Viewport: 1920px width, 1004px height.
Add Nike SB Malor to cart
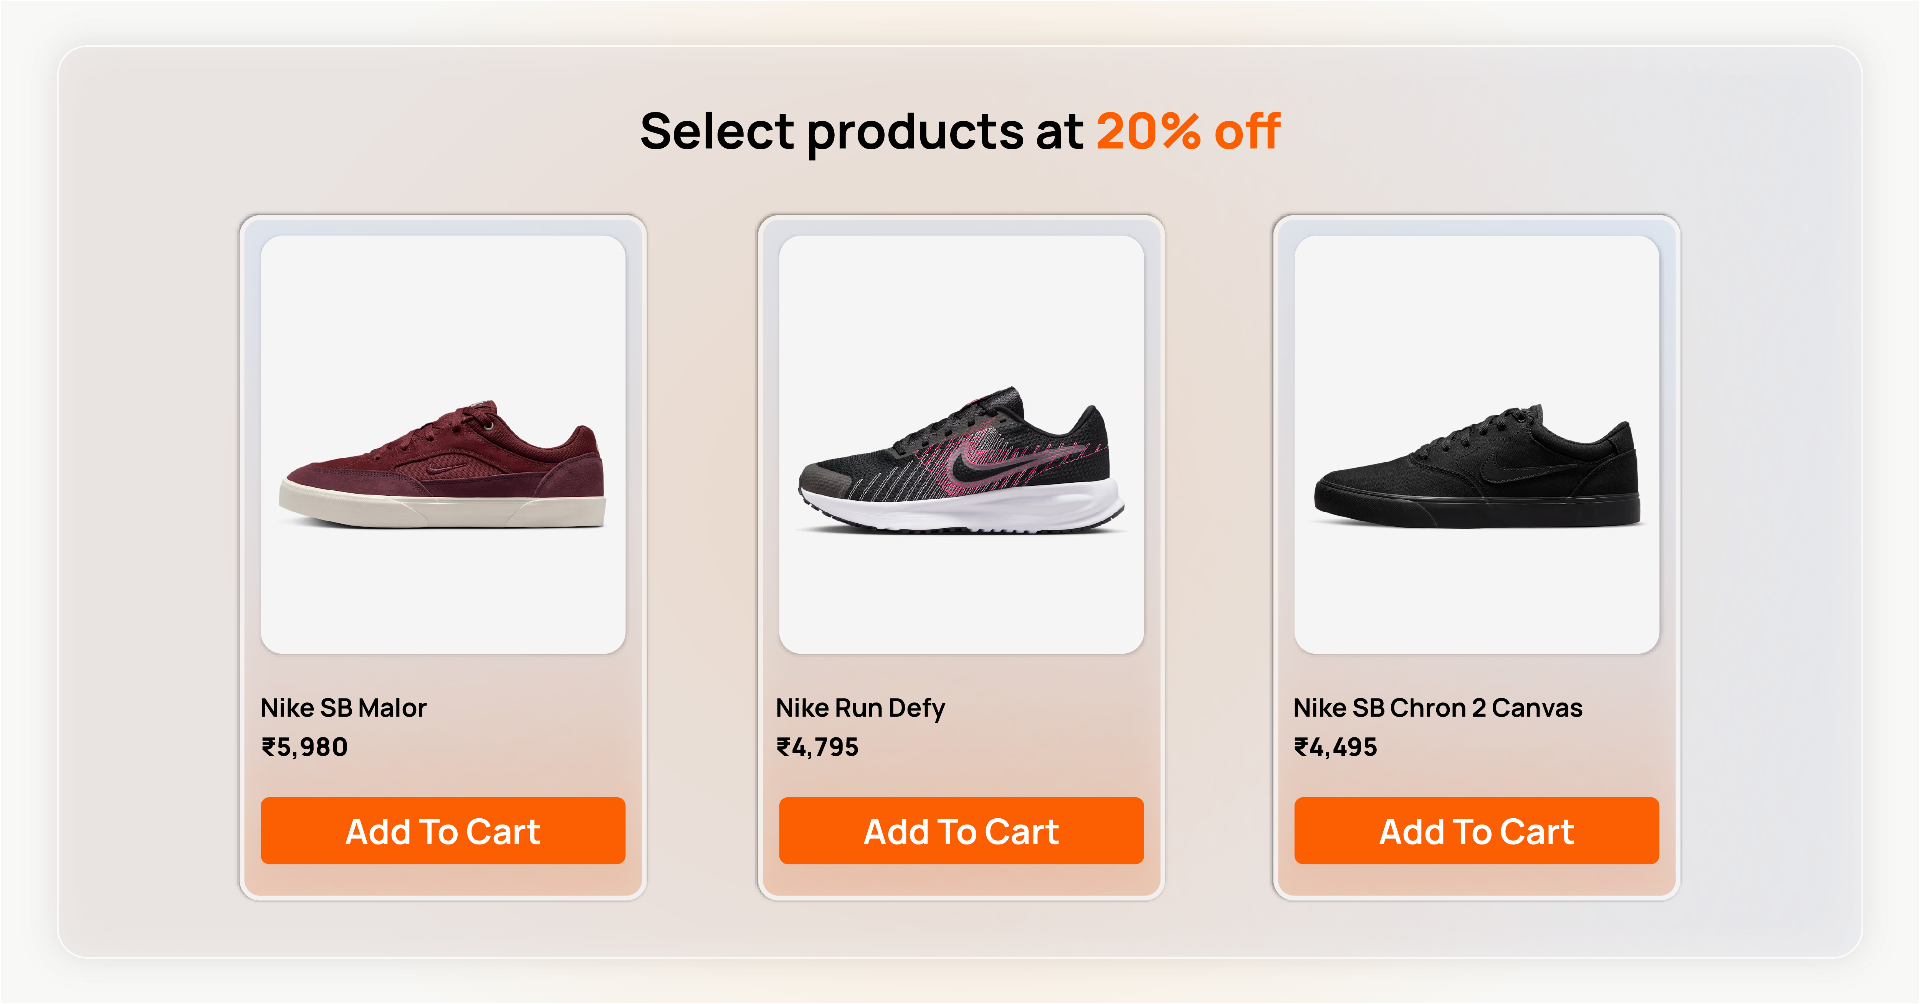pos(443,830)
